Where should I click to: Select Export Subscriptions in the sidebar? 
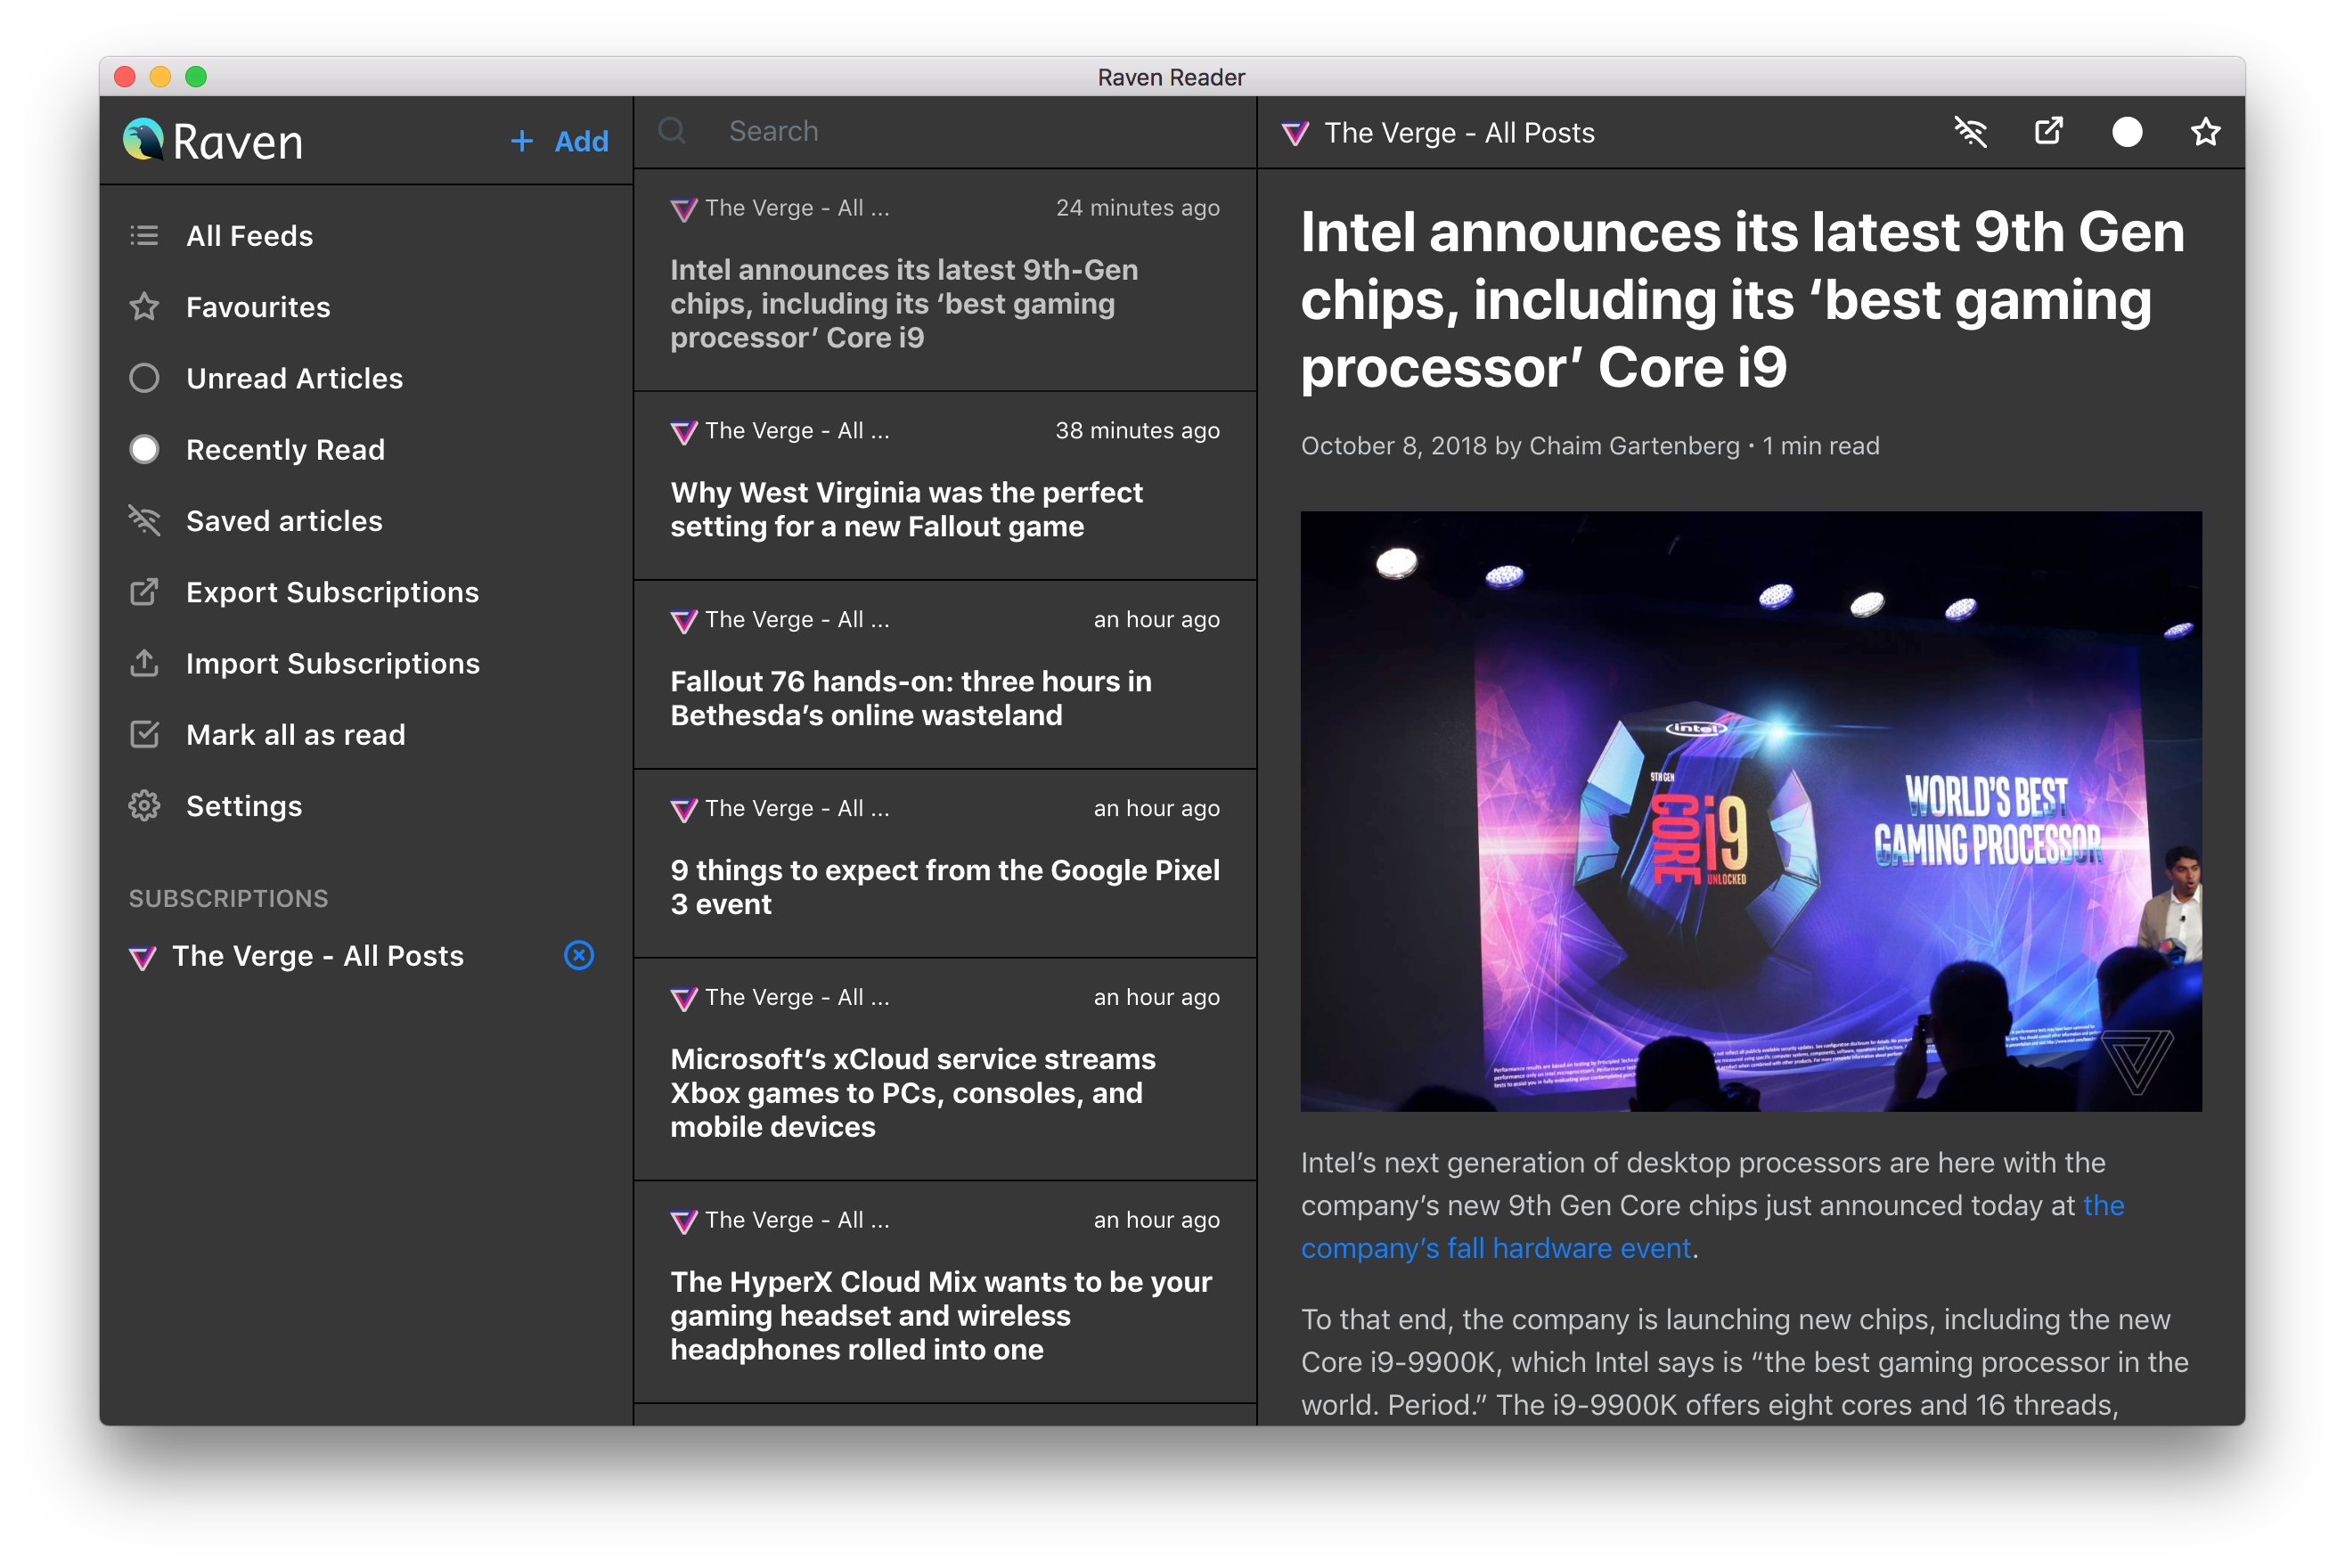click(331, 592)
